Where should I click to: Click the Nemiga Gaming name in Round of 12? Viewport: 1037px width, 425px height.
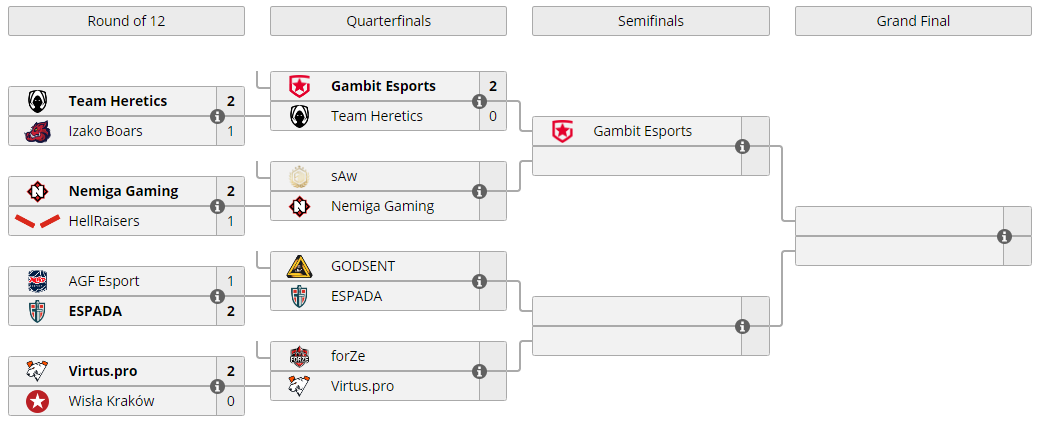click(x=123, y=191)
